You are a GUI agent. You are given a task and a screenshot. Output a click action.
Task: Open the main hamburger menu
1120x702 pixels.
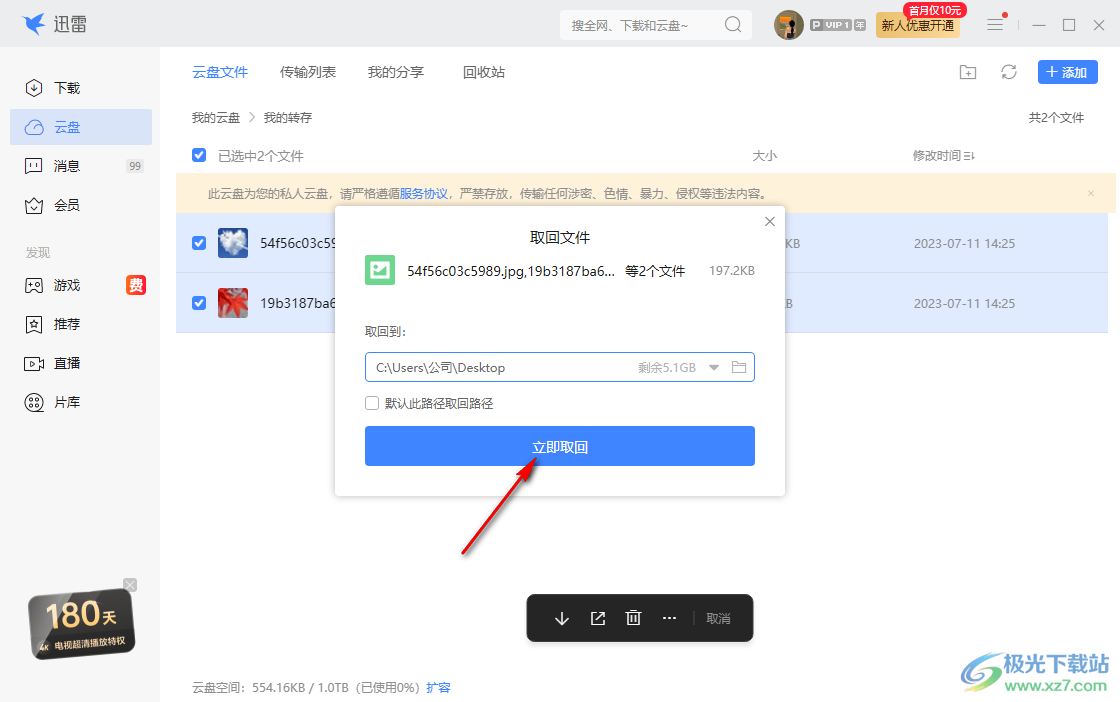click(995, 25)
